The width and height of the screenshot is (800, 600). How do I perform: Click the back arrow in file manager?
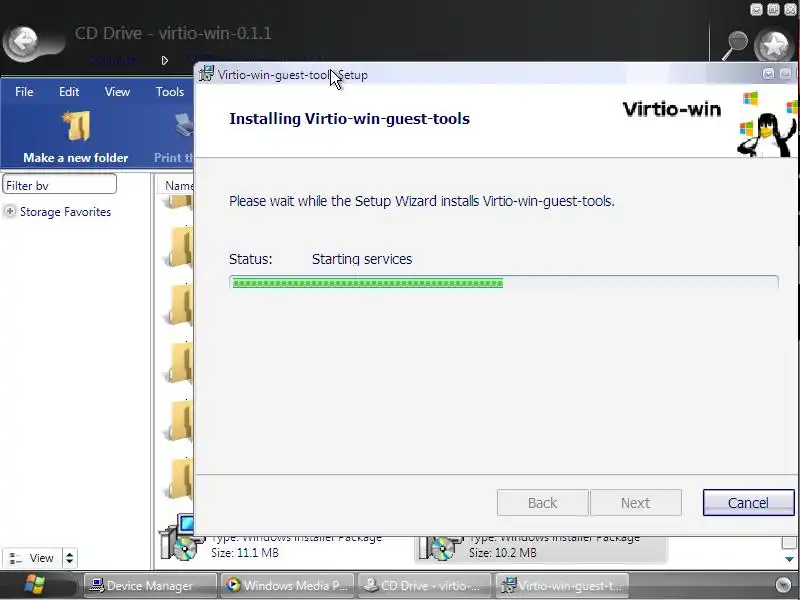coord(22,42)
